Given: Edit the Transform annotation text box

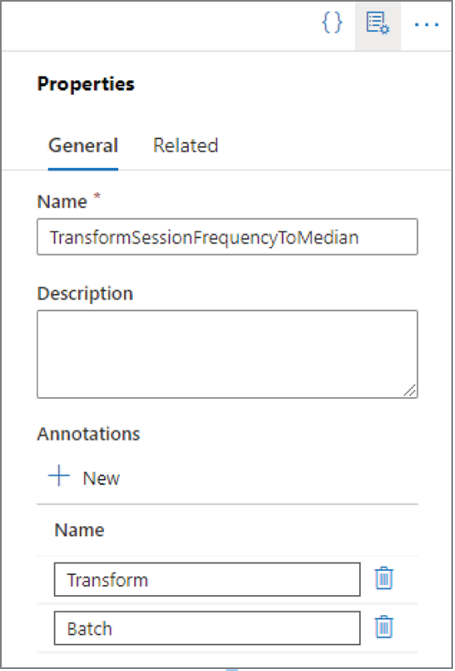Looking at the screenshot, I should [207, 579].
